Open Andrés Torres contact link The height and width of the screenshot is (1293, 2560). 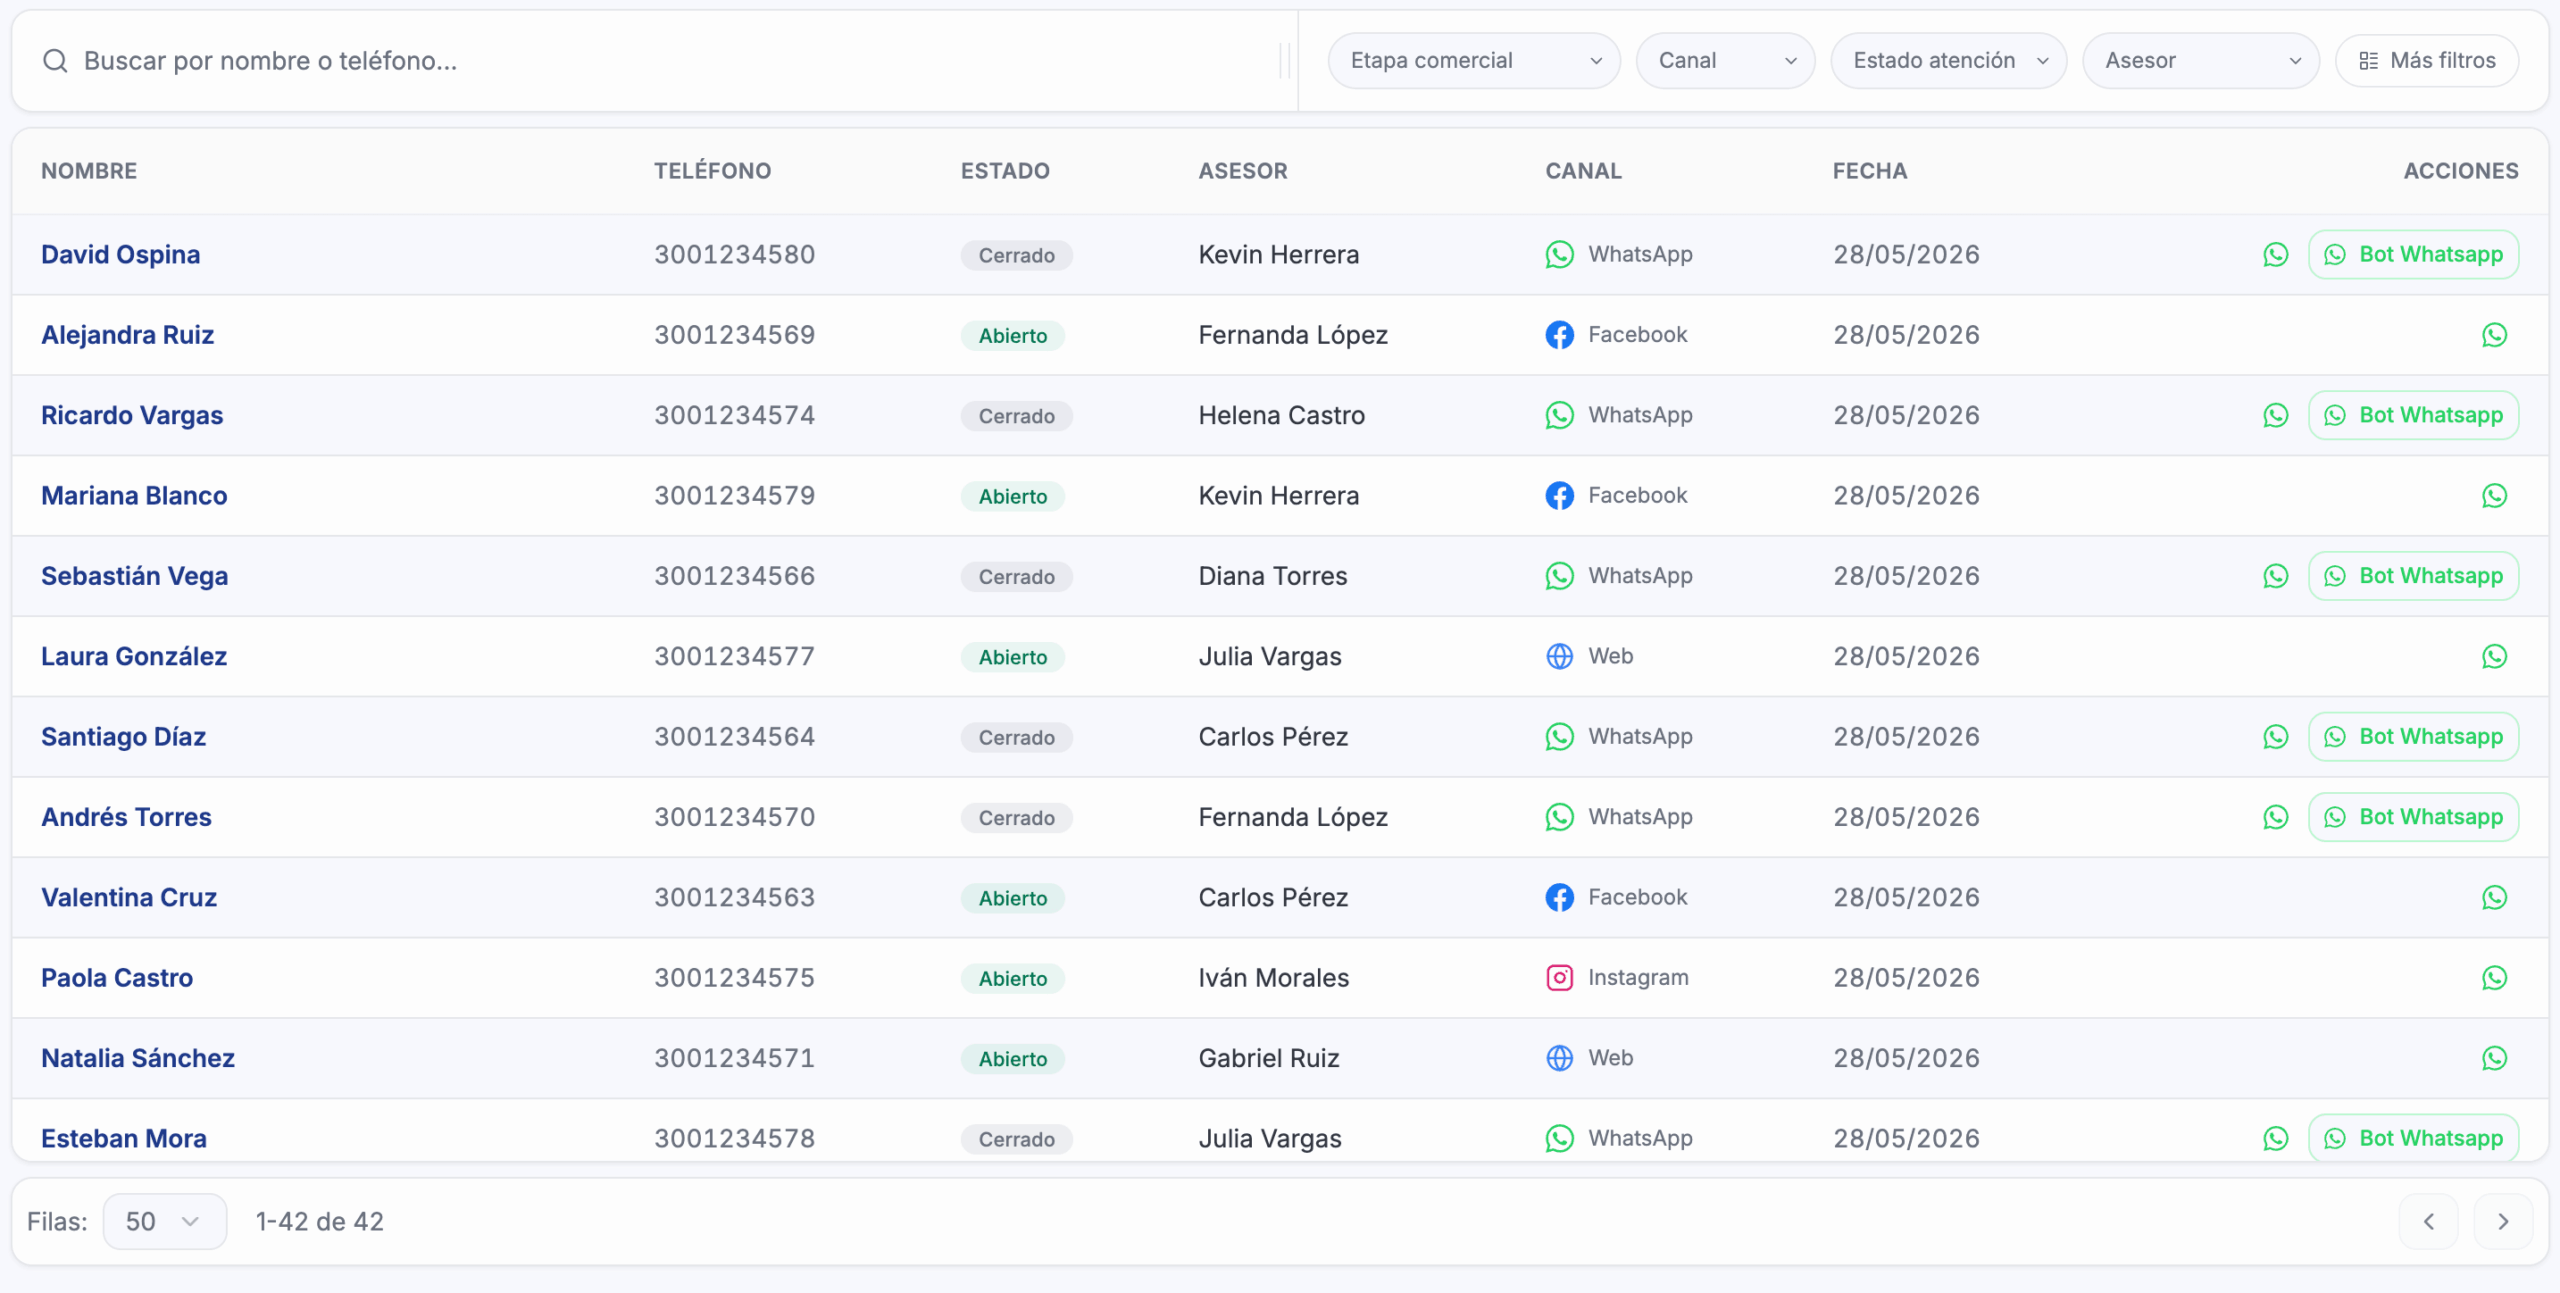coord(126,817)
